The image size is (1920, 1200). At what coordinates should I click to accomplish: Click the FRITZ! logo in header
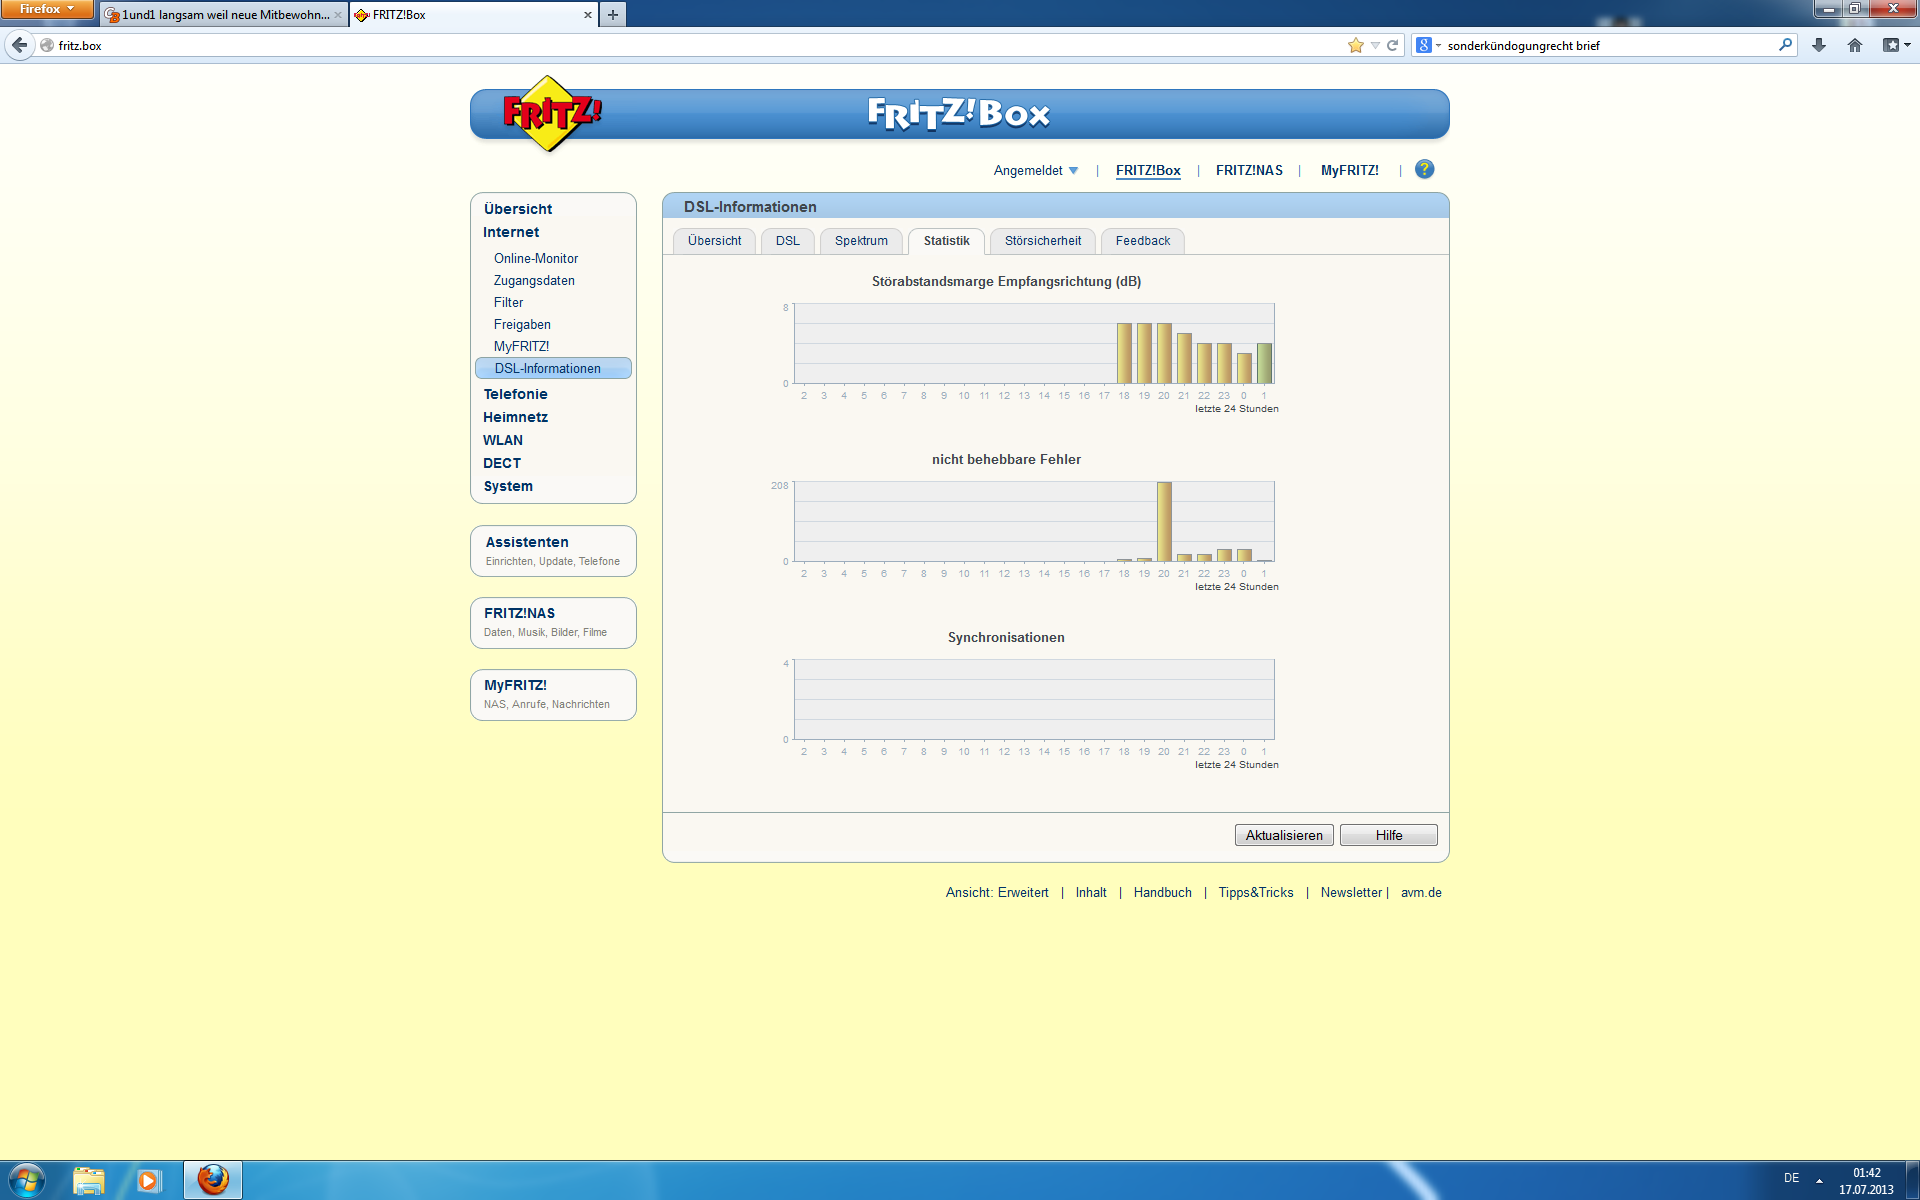[x=549, y=114]
